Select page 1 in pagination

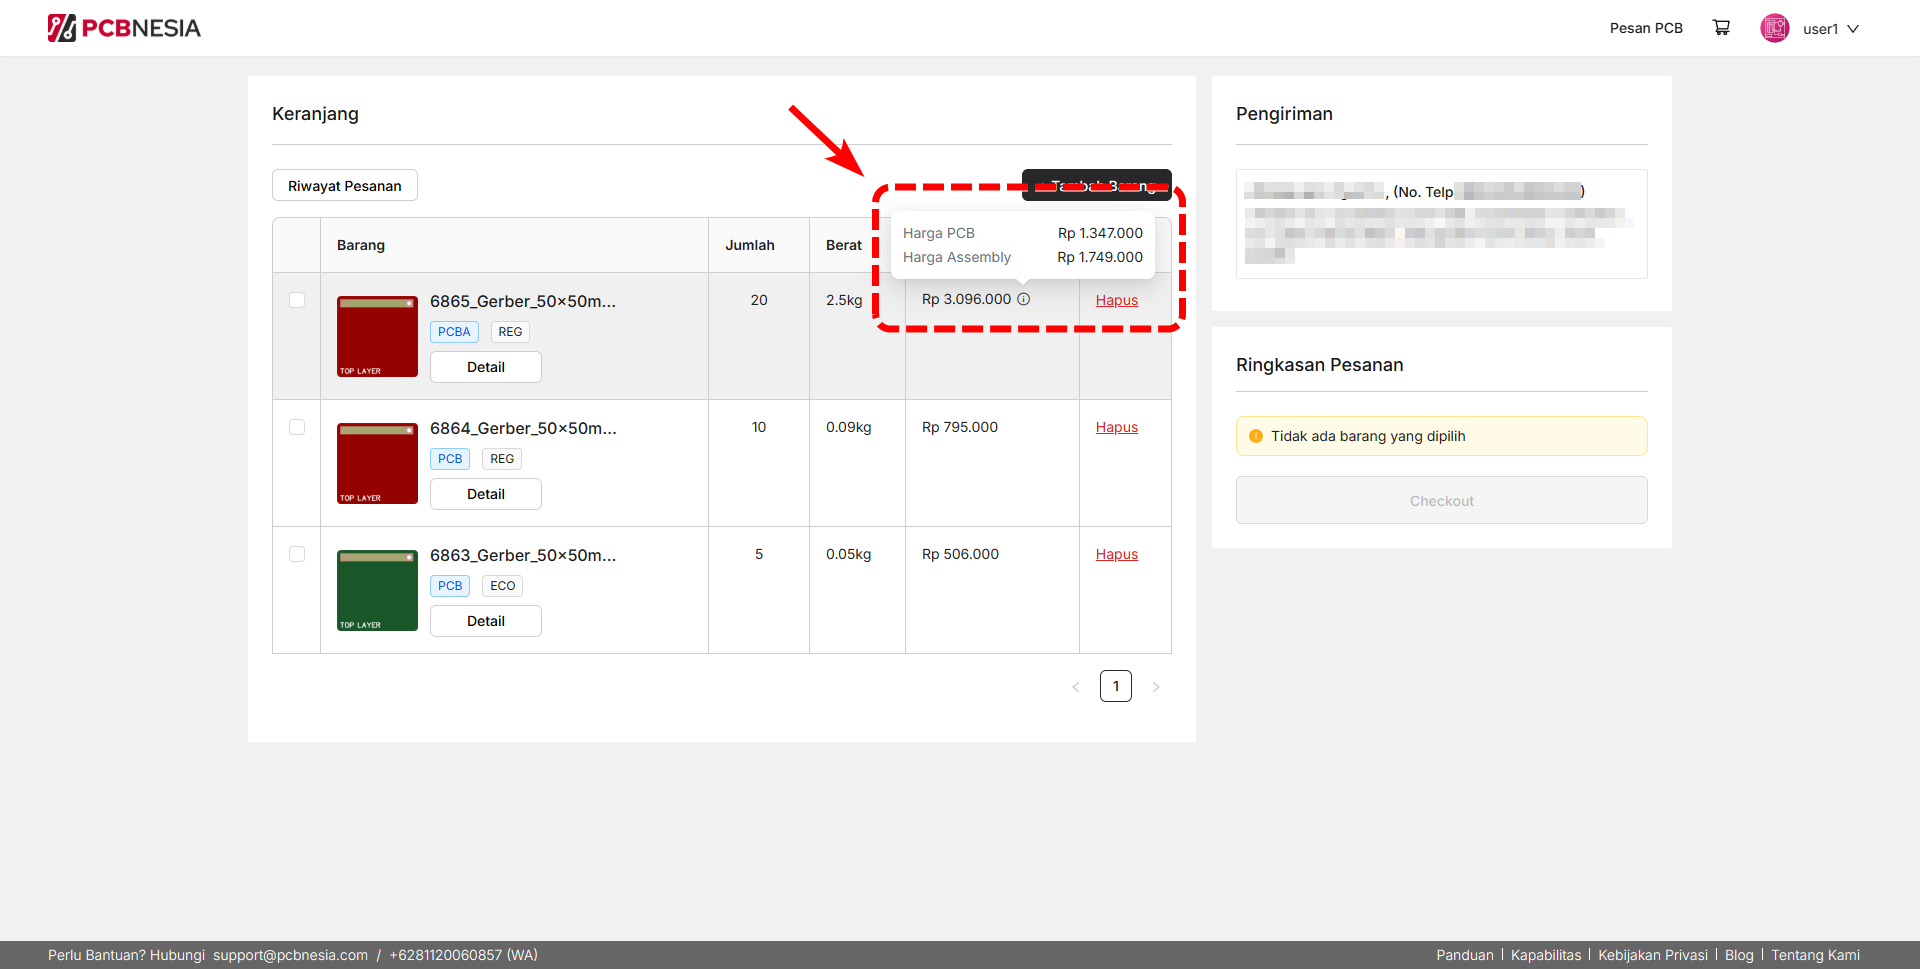(x=1116, y=686)
